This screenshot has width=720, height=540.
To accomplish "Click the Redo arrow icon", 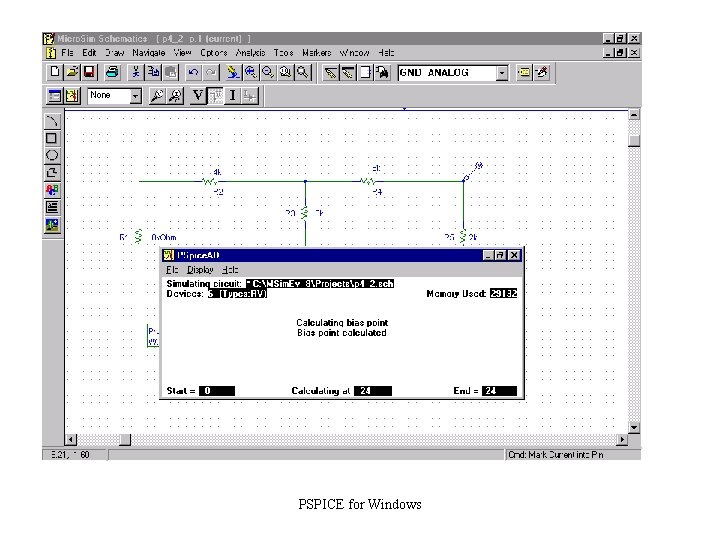I will click(x=211, y=72).
